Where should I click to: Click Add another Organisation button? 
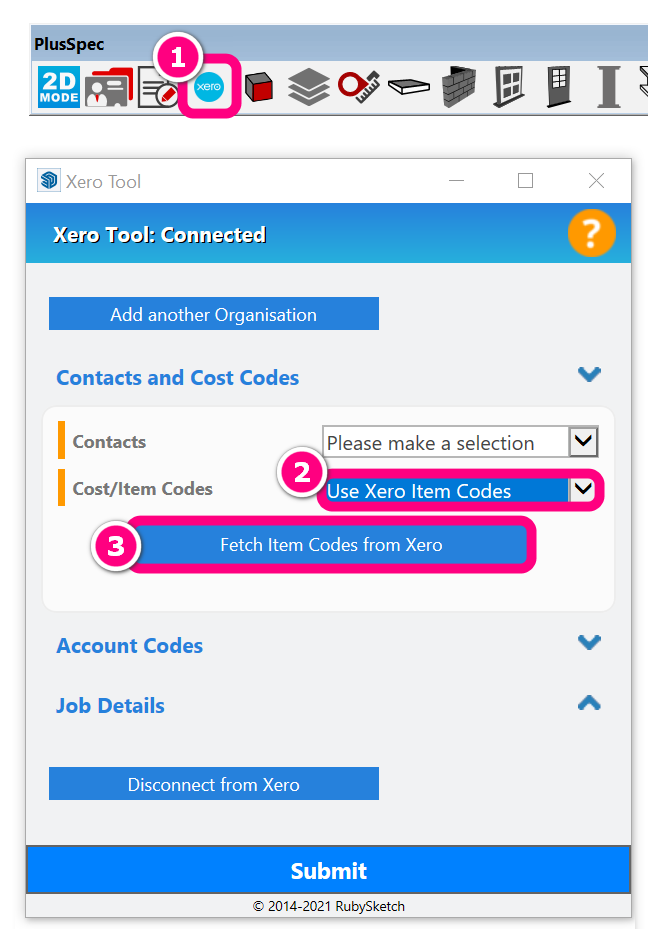click(213, 314)
